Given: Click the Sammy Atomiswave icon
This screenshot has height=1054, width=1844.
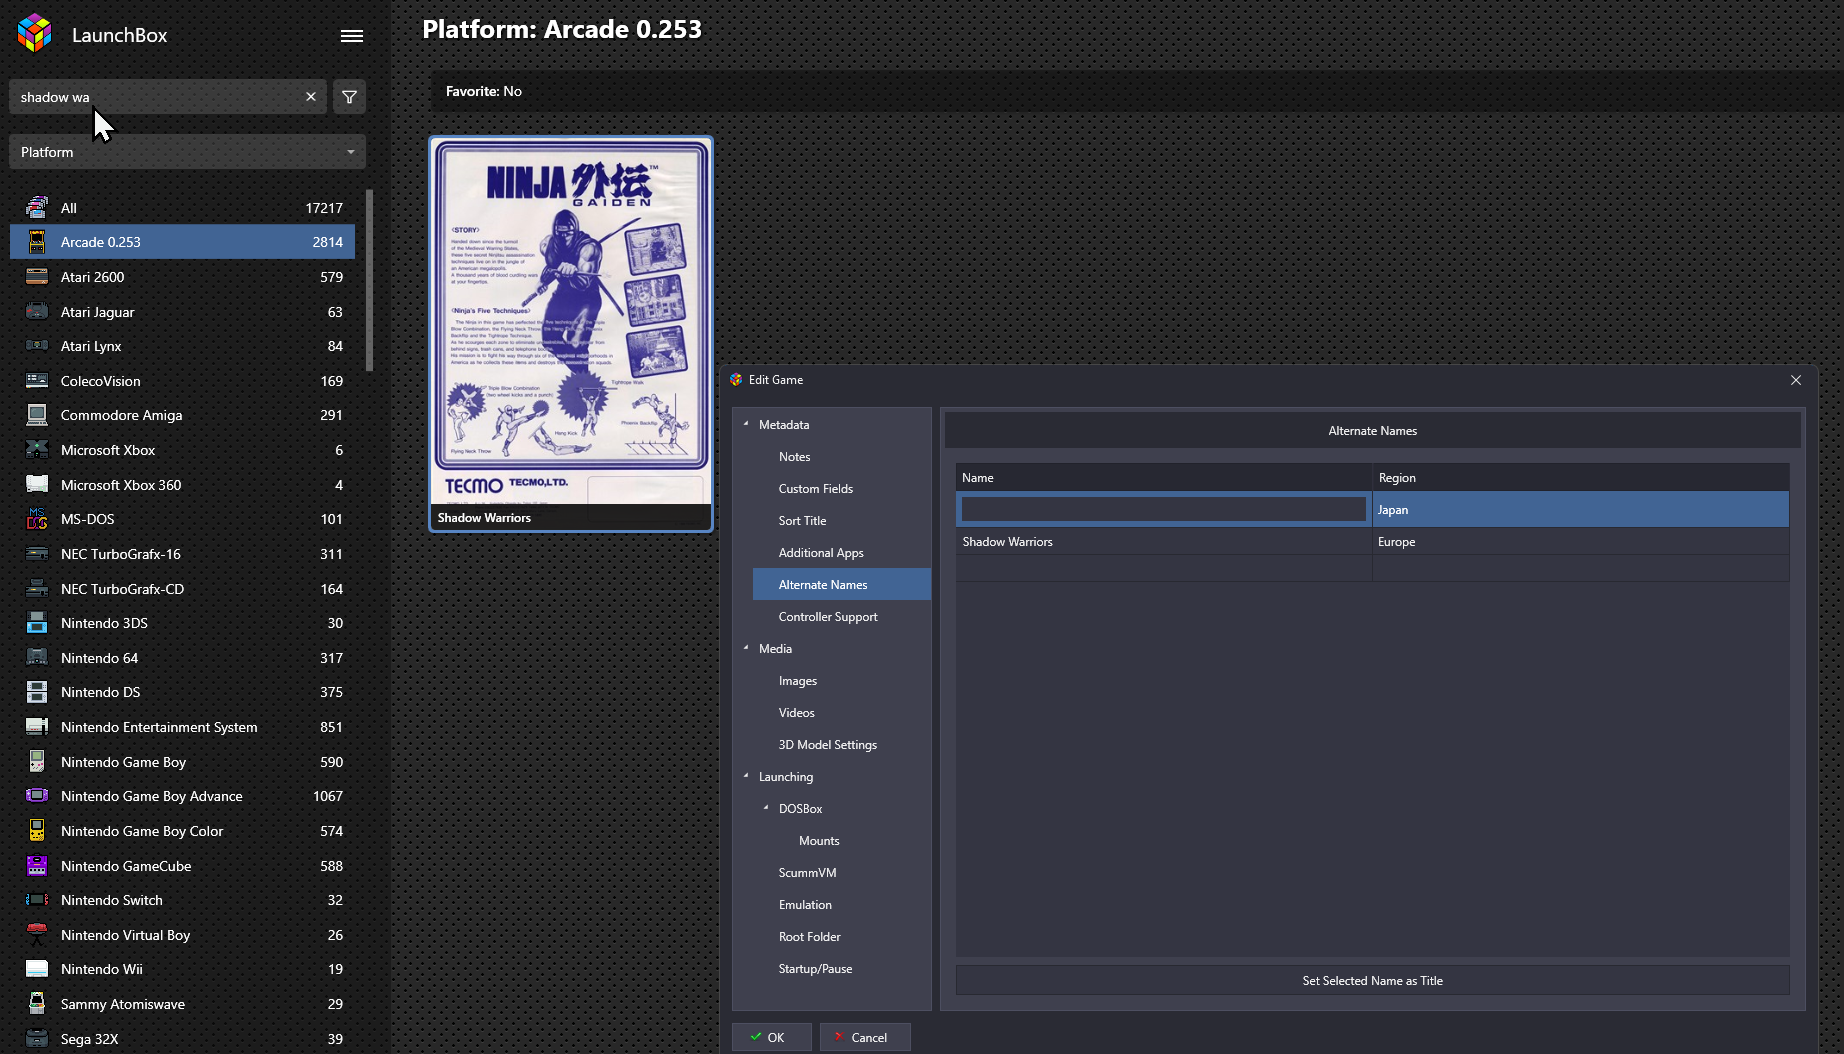Looking at the screenshot, I should tap(37, 1004).
